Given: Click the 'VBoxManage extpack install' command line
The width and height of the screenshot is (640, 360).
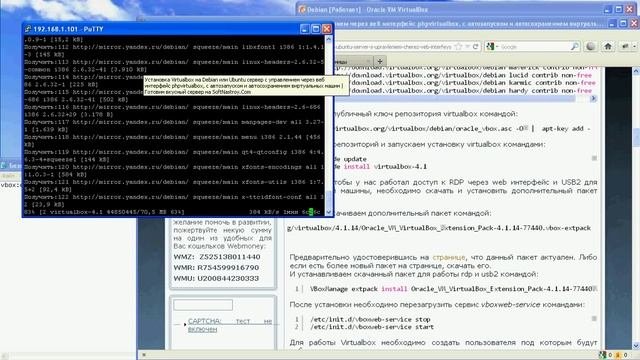Looking at the screenshot, I should (x=451, y=289).
